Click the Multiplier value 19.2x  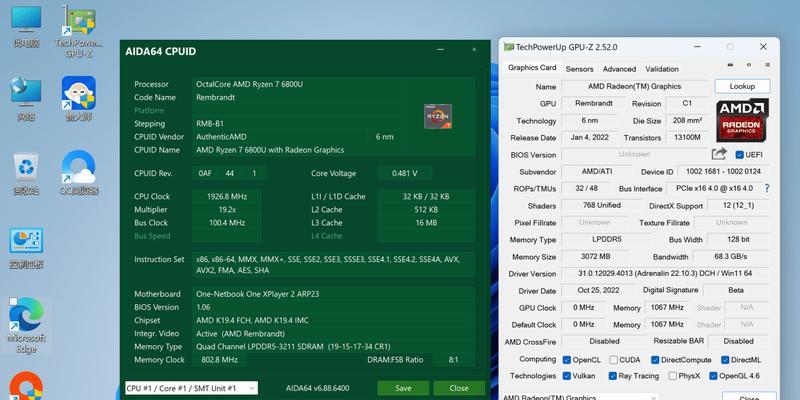pyautogui.click(x=227, y=210)
